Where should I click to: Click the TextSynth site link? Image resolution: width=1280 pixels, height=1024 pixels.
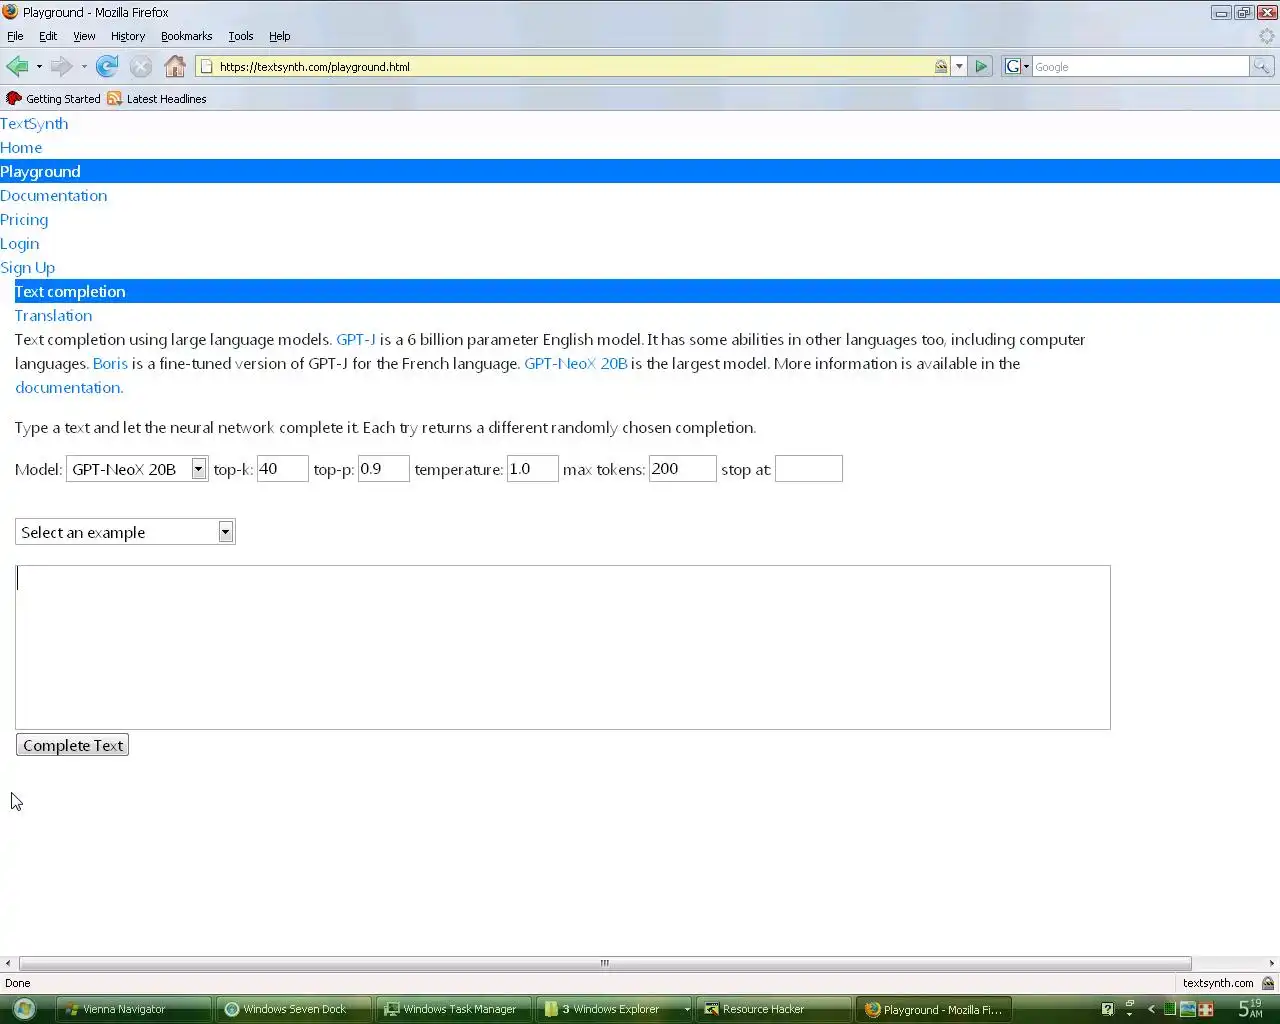[x=34, y=124]
